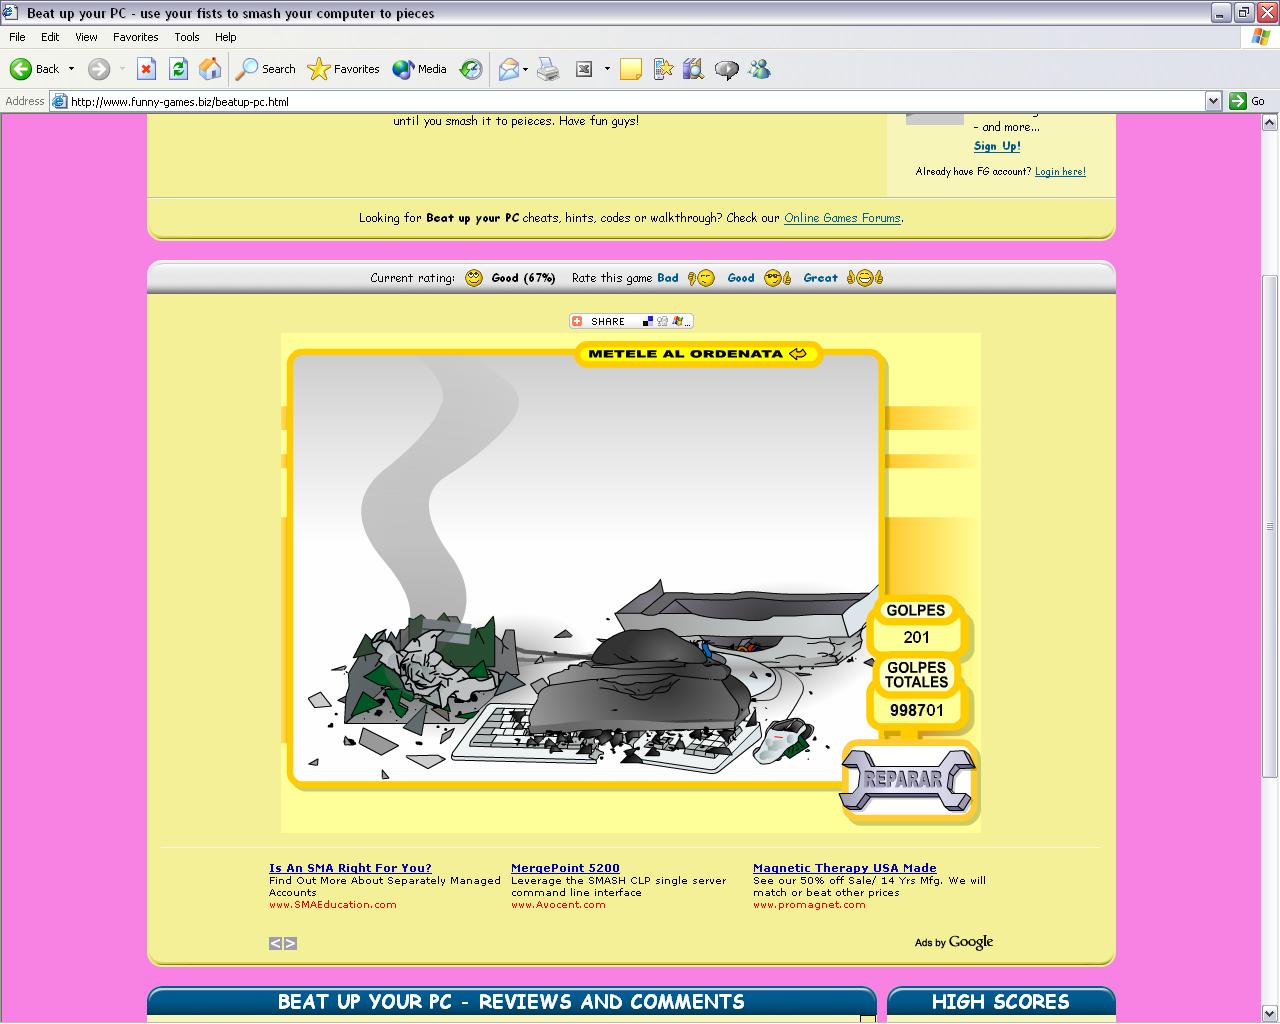1280x1024 pixels.
Task: Rate the game Great text link
Action: pos(820,278)
